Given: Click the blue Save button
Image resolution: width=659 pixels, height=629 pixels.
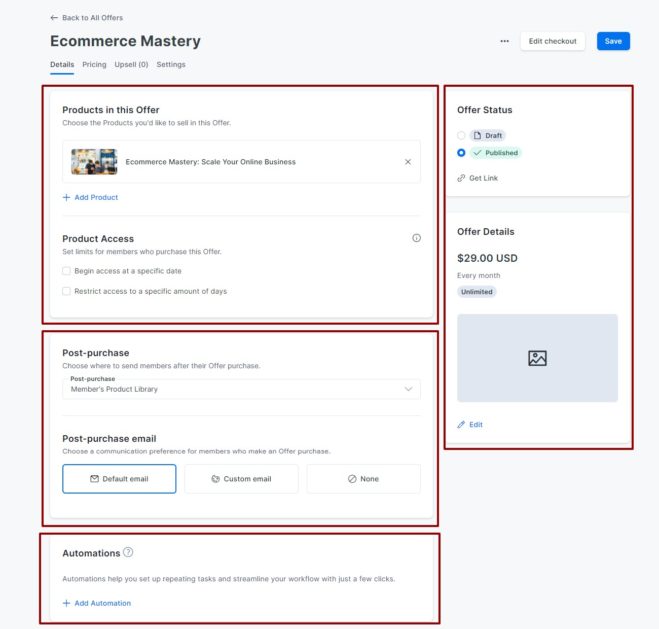Looking at the screenshot, I should 613,41.
